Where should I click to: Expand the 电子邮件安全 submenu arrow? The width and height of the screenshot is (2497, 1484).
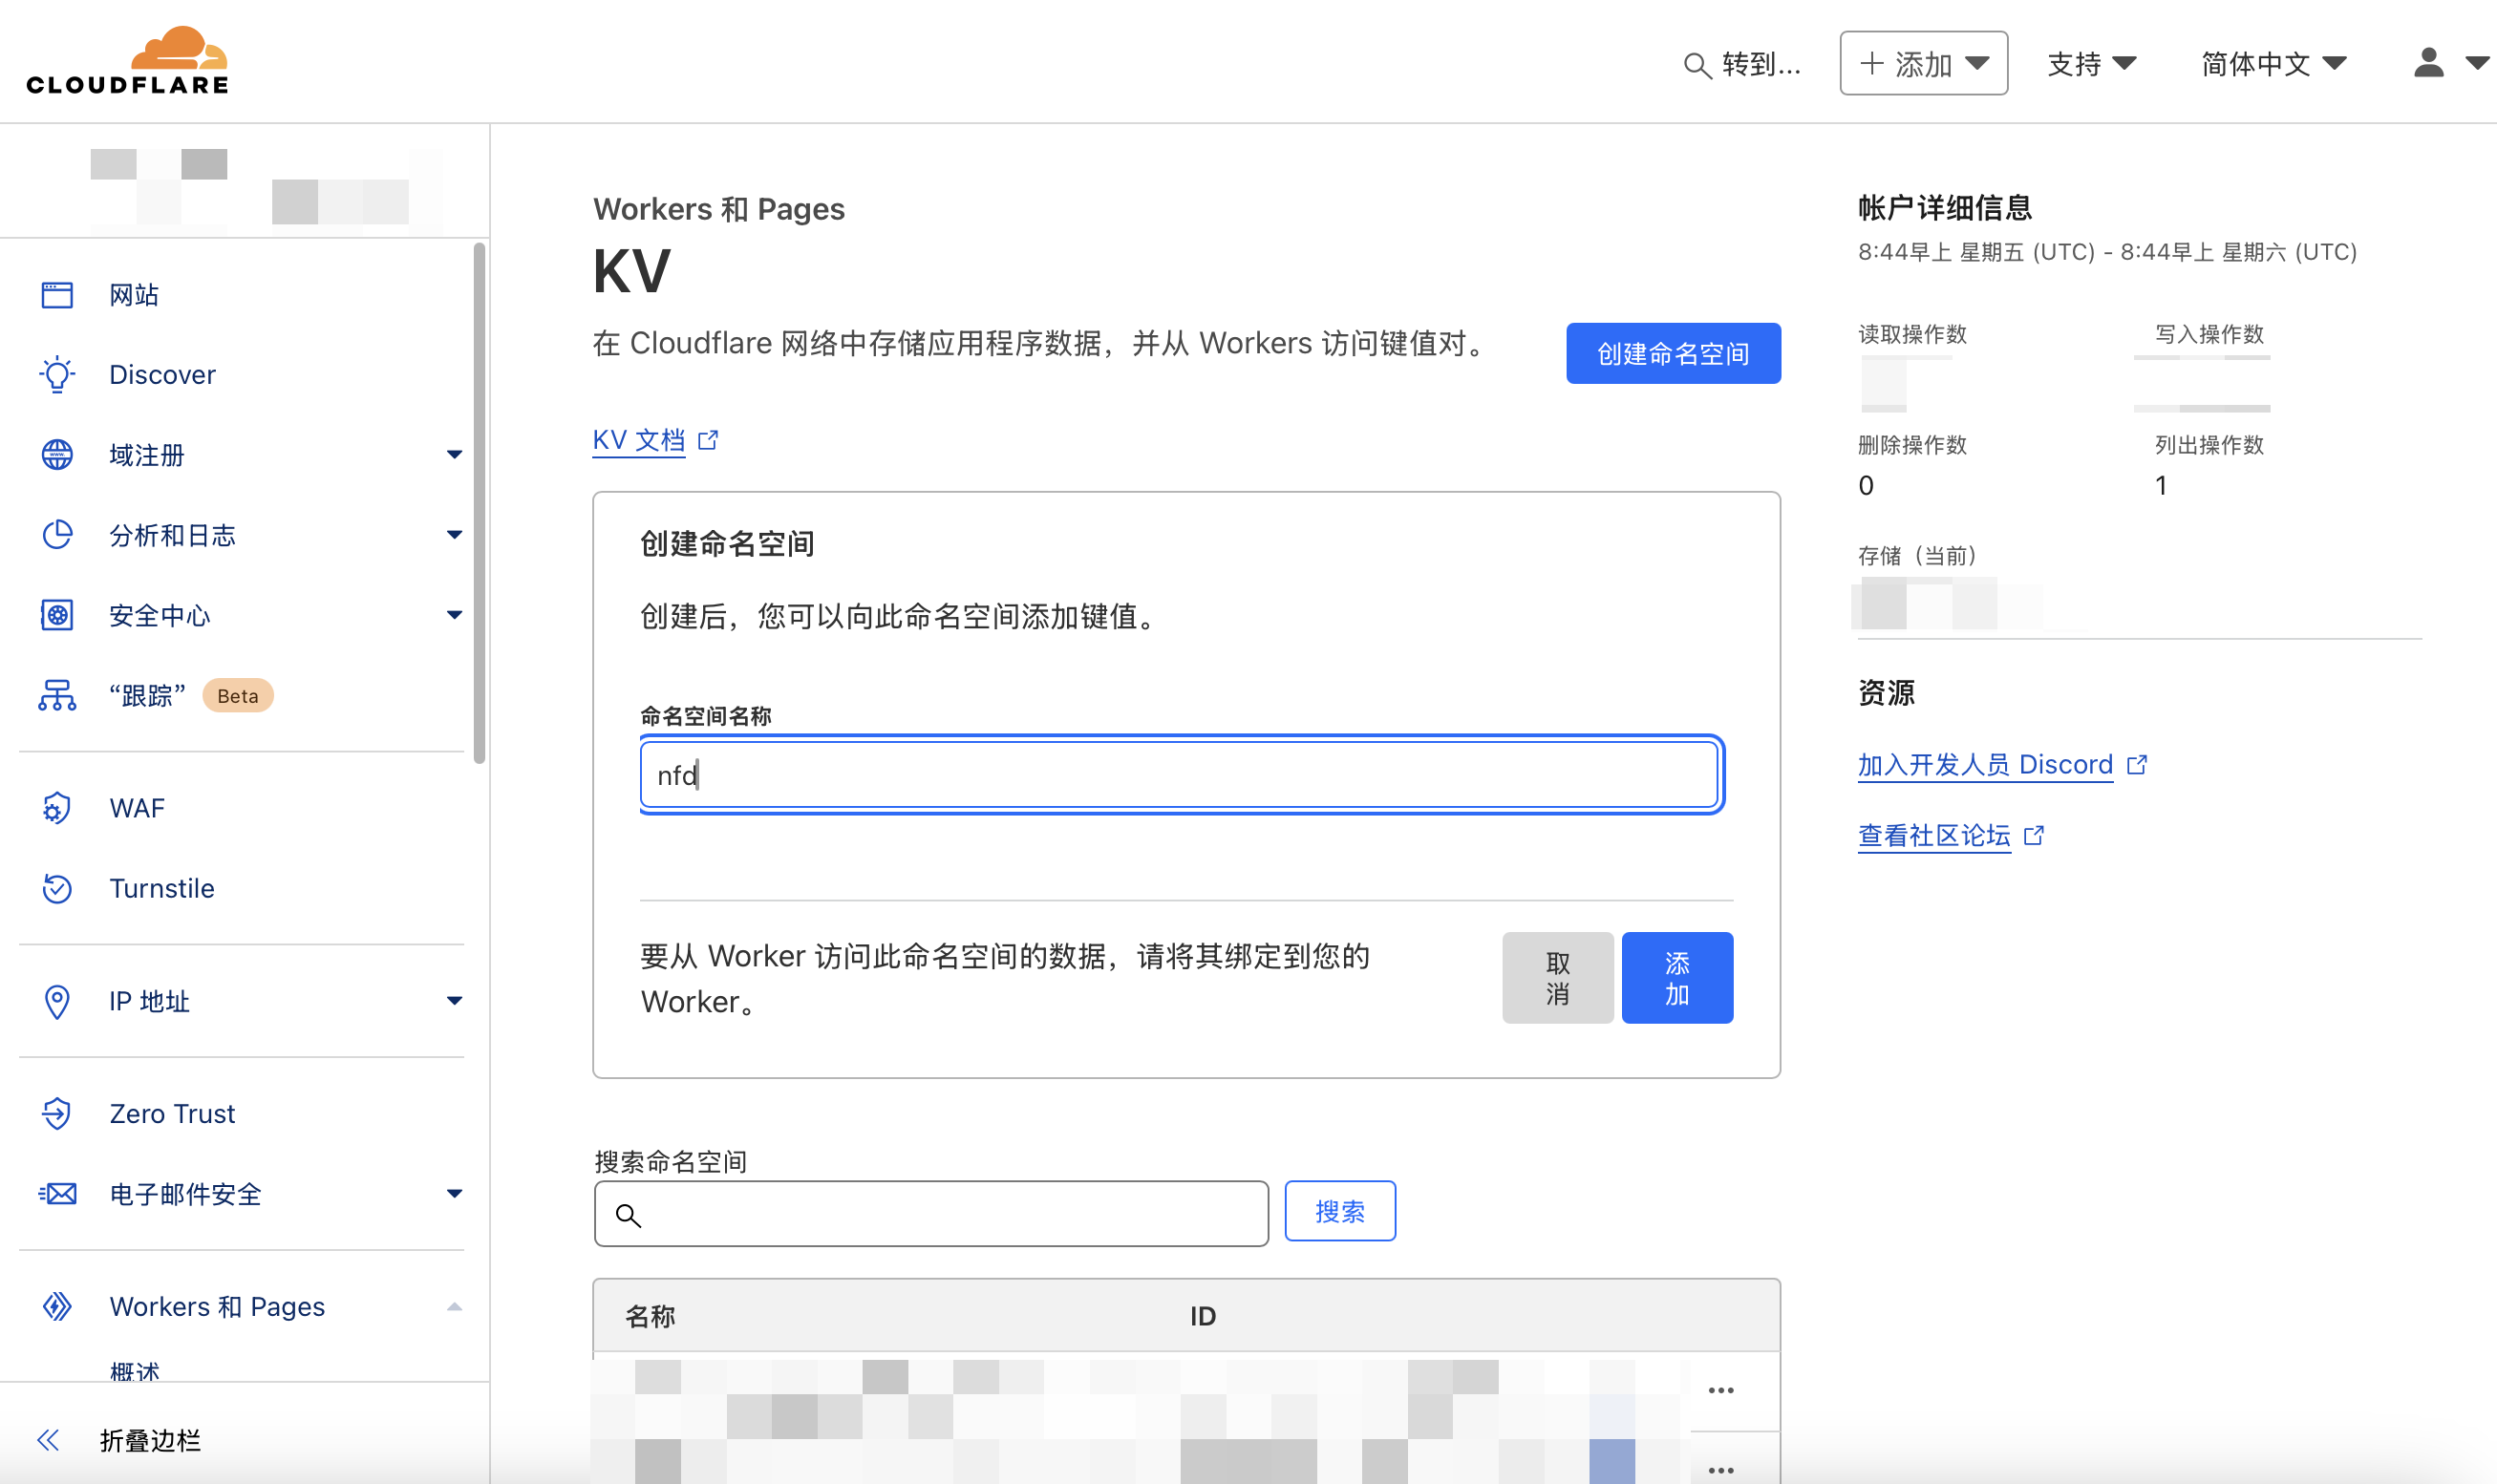(x=454, y=1194)
